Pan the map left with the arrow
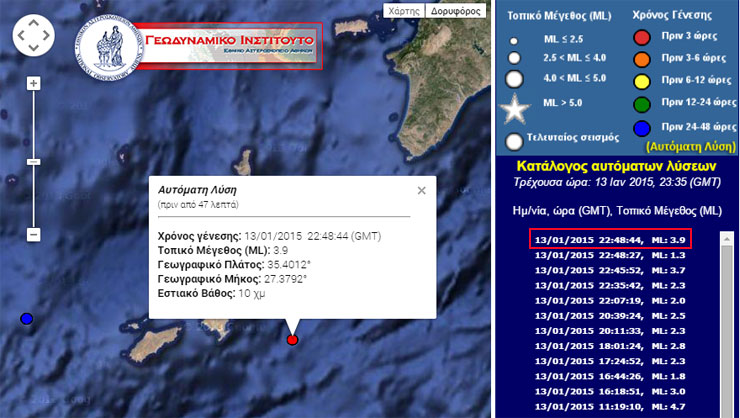 click(x=21, y=37)
